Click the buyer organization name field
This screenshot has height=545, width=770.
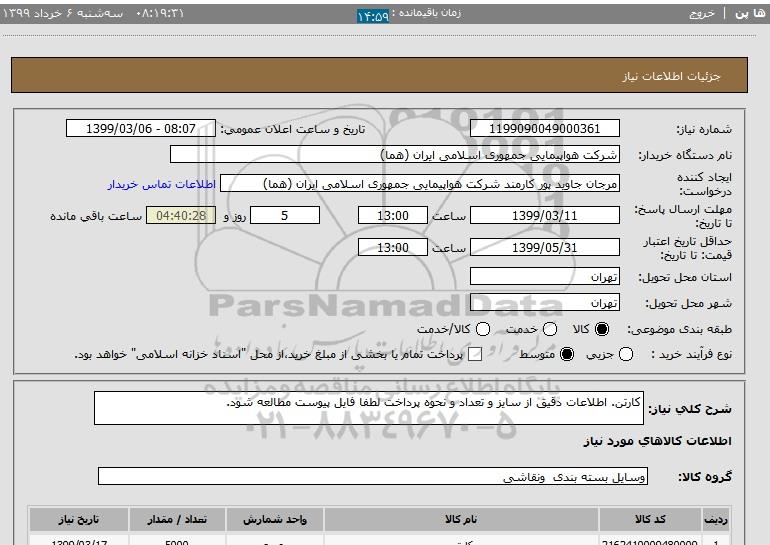(x=395, y=155)
